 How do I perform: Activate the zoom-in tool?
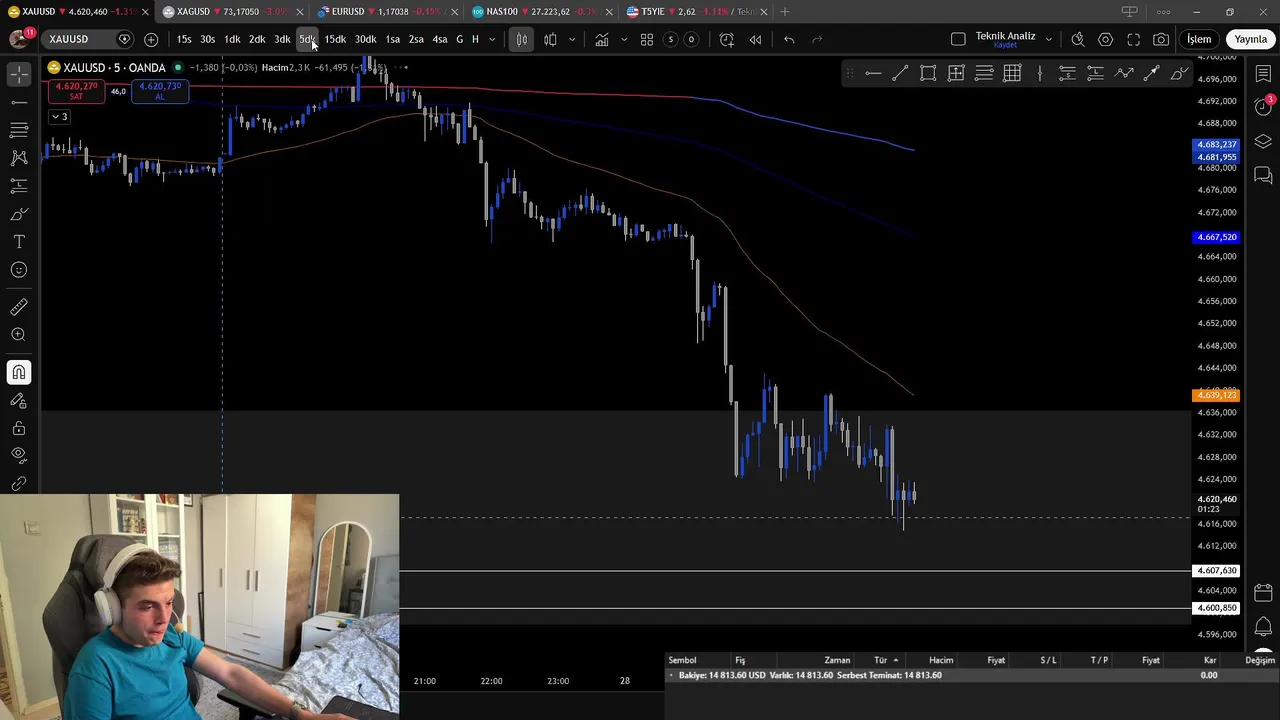pyautogui.click(x=19, y=335)
